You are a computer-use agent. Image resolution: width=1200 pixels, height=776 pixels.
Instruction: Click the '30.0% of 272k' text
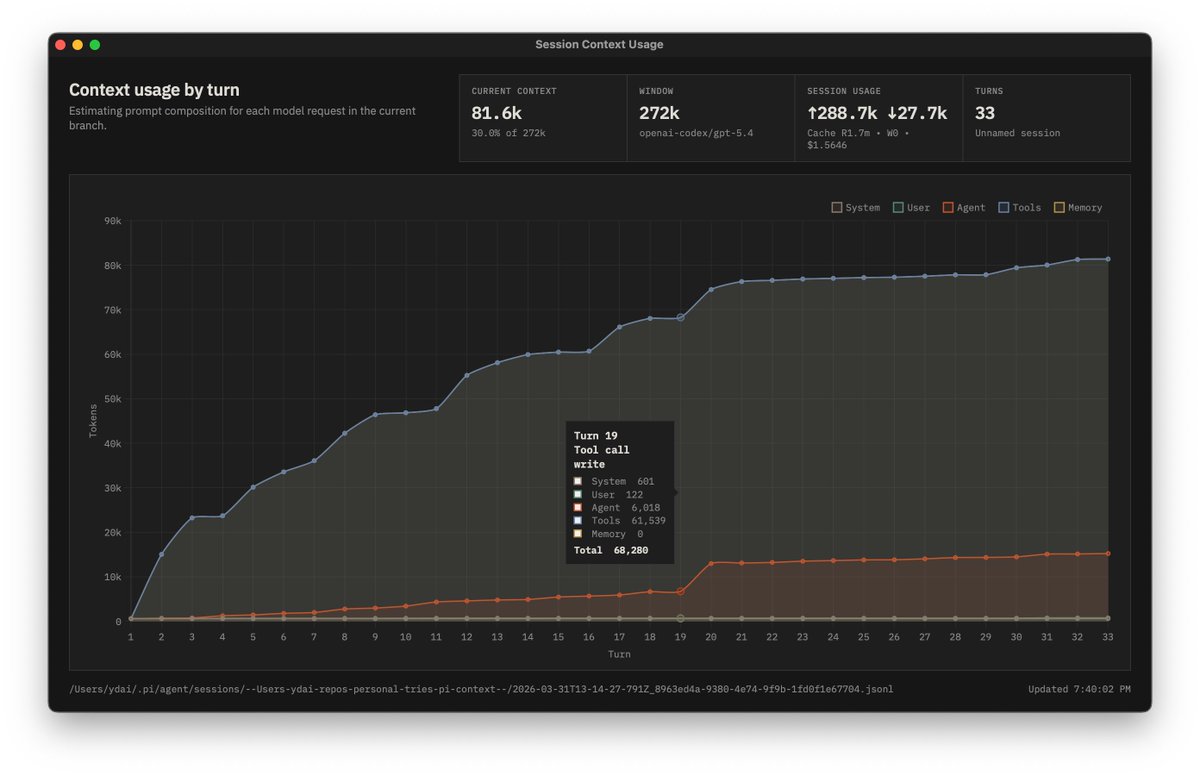click(508, 133)
